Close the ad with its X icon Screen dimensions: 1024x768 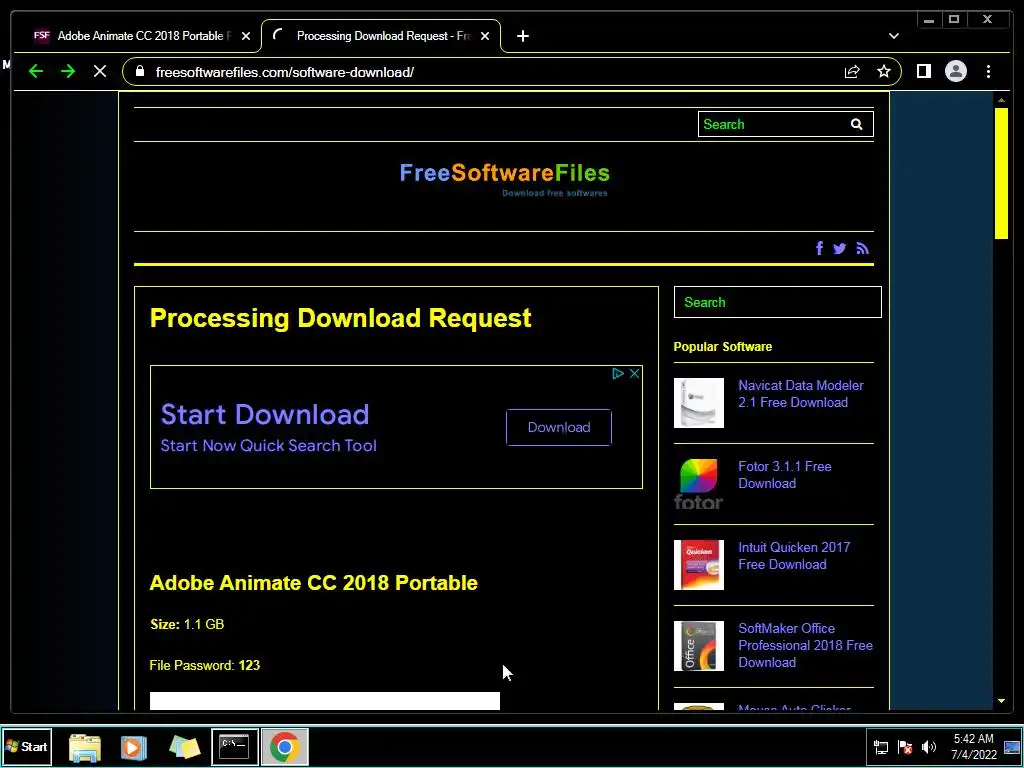point(634,374)
